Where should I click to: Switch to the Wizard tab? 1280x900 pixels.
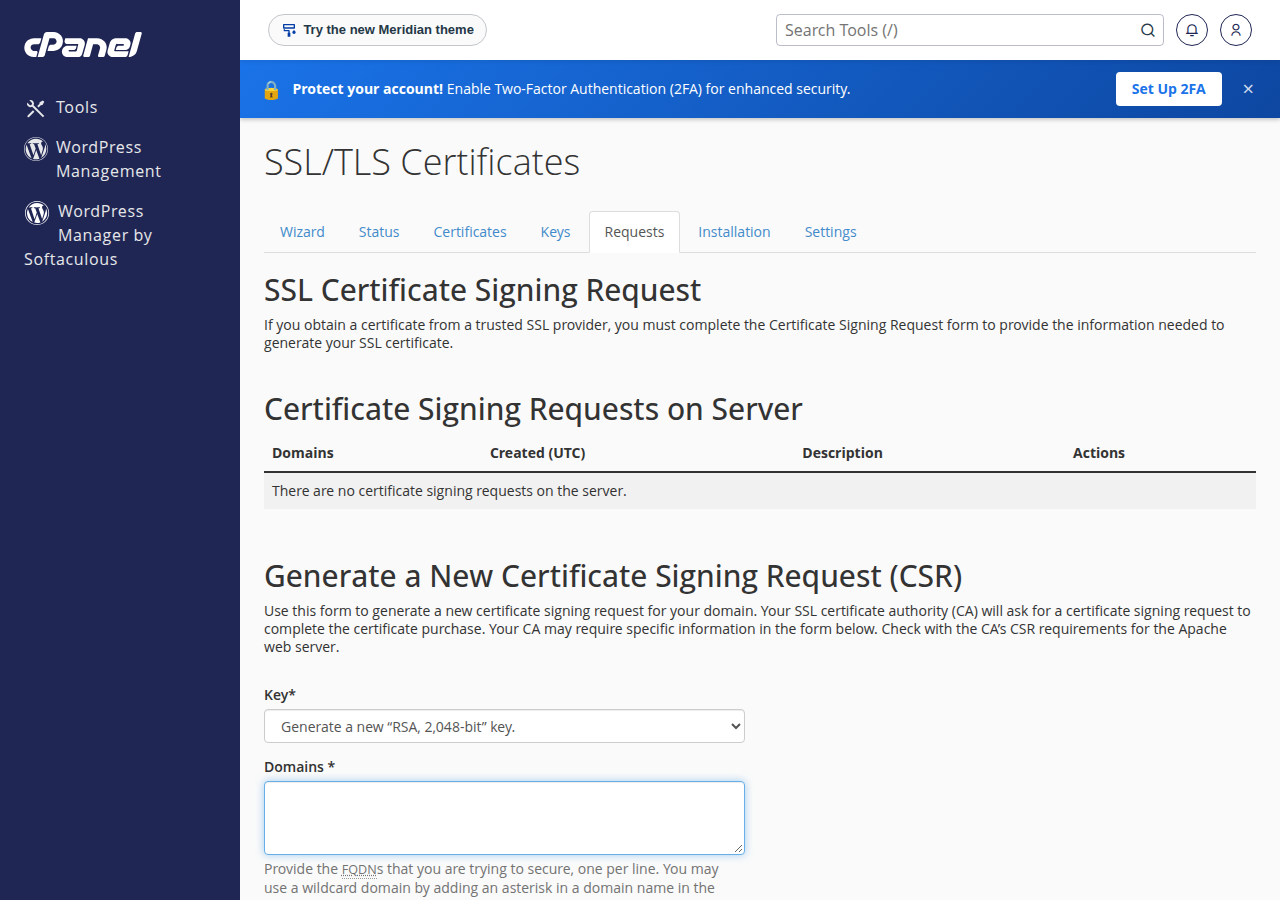tap(302, 232)
